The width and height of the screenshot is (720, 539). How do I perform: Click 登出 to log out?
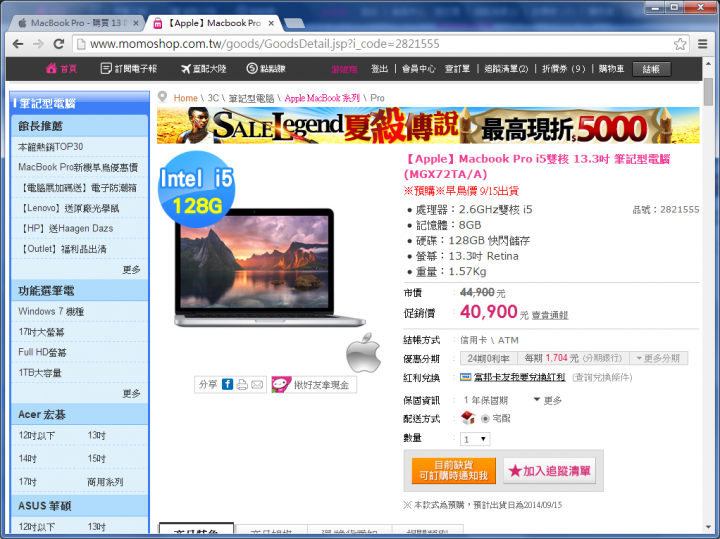[379, 69]
